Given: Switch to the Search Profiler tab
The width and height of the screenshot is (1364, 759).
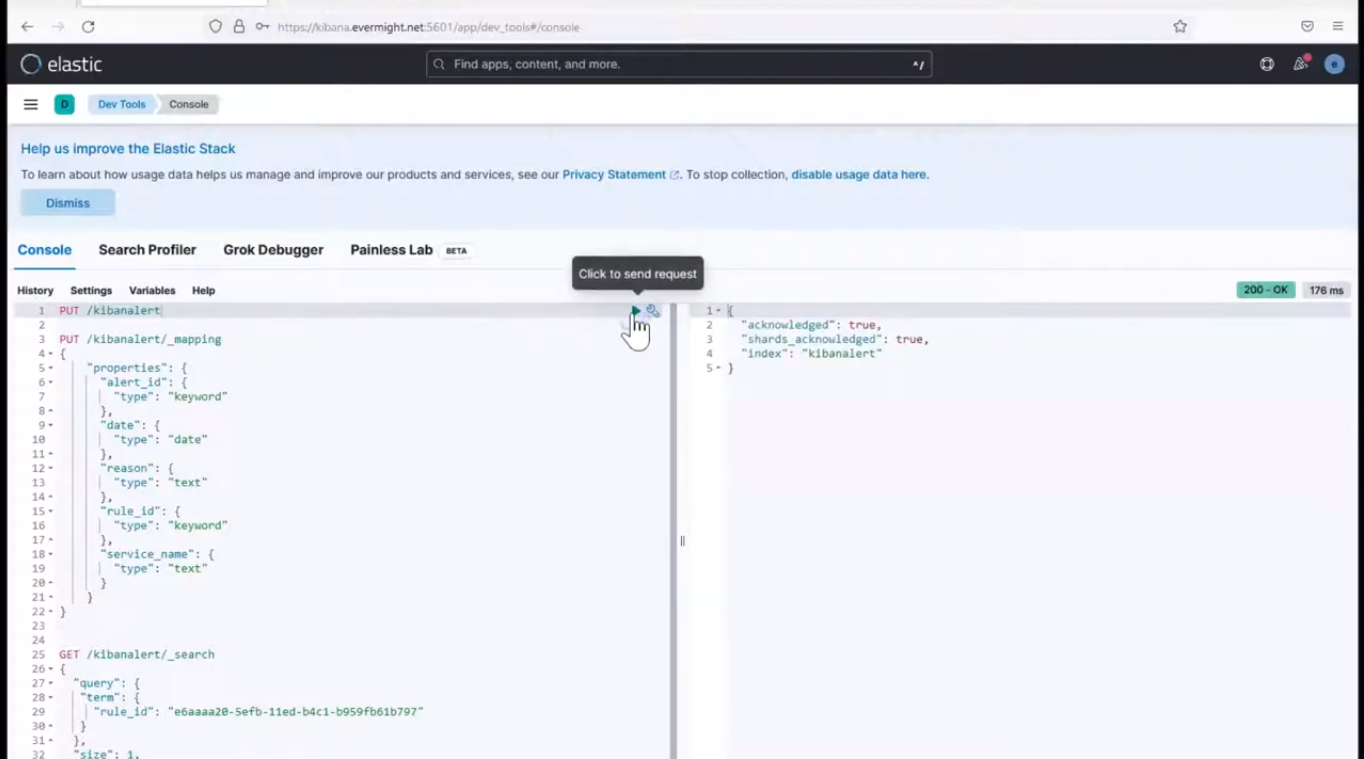Looking at the screenshot, I should pos(147,250).
